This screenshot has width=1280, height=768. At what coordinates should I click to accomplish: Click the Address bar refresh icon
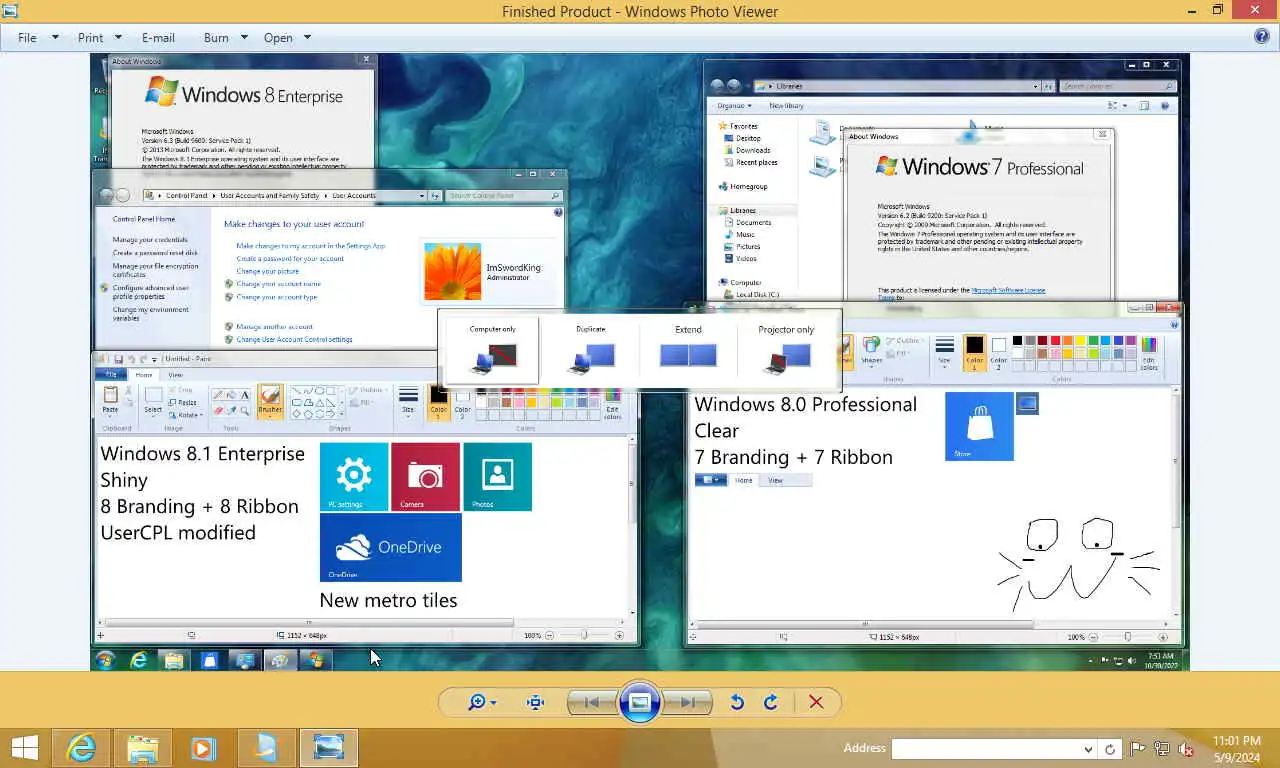point(1109,749)
